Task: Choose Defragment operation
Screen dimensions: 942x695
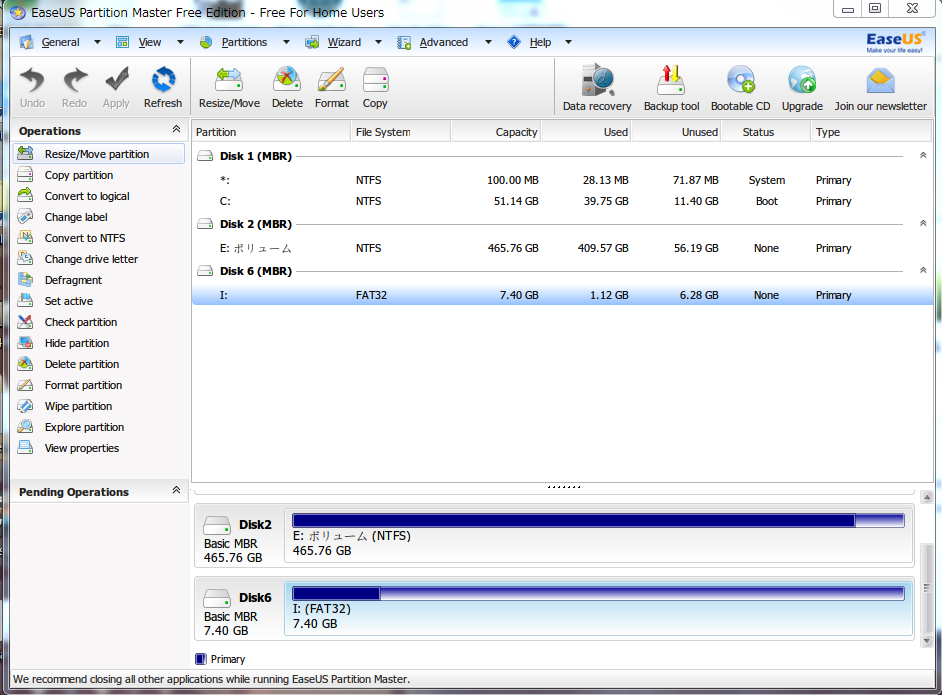Action: coord(73,280)
